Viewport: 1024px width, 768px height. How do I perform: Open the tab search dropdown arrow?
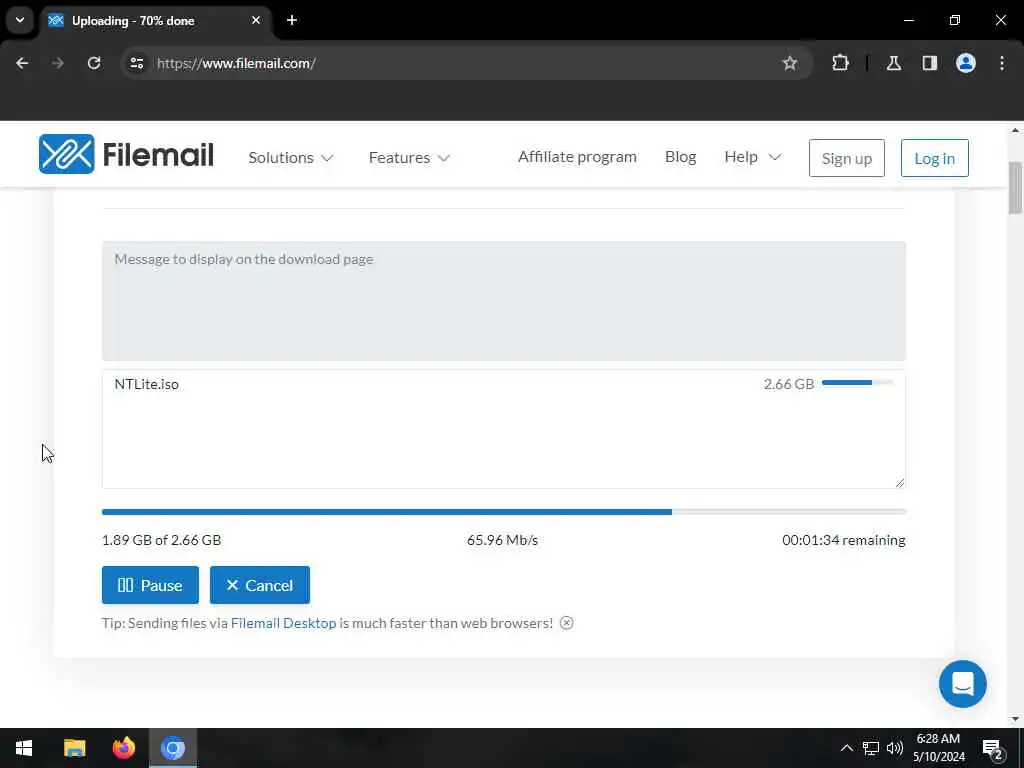click(x=20, y=20)
